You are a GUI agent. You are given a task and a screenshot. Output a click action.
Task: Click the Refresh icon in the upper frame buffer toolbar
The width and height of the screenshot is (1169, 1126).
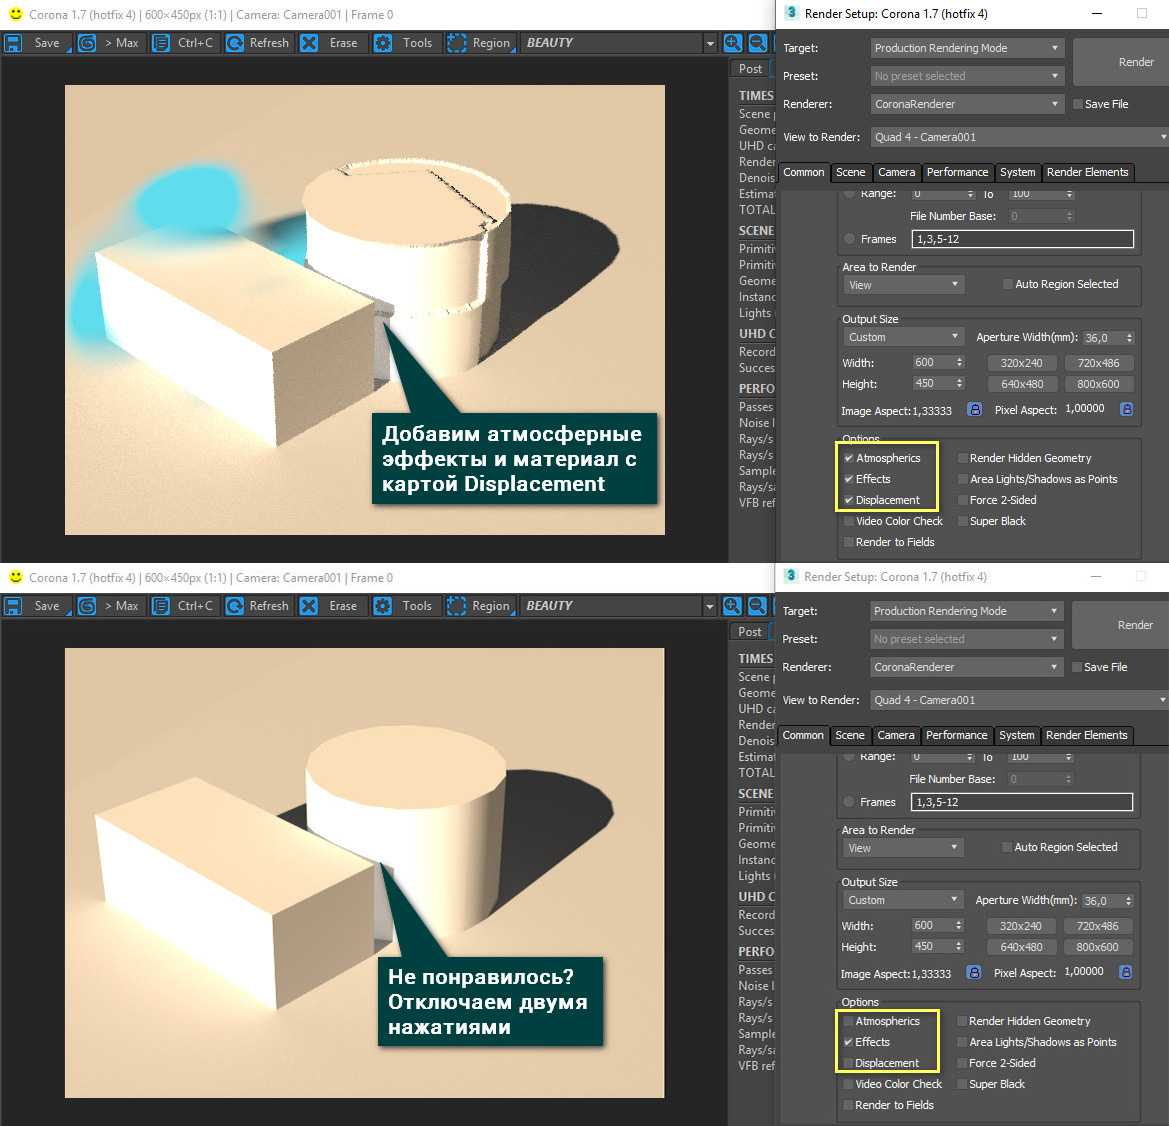tap(235, 43)
